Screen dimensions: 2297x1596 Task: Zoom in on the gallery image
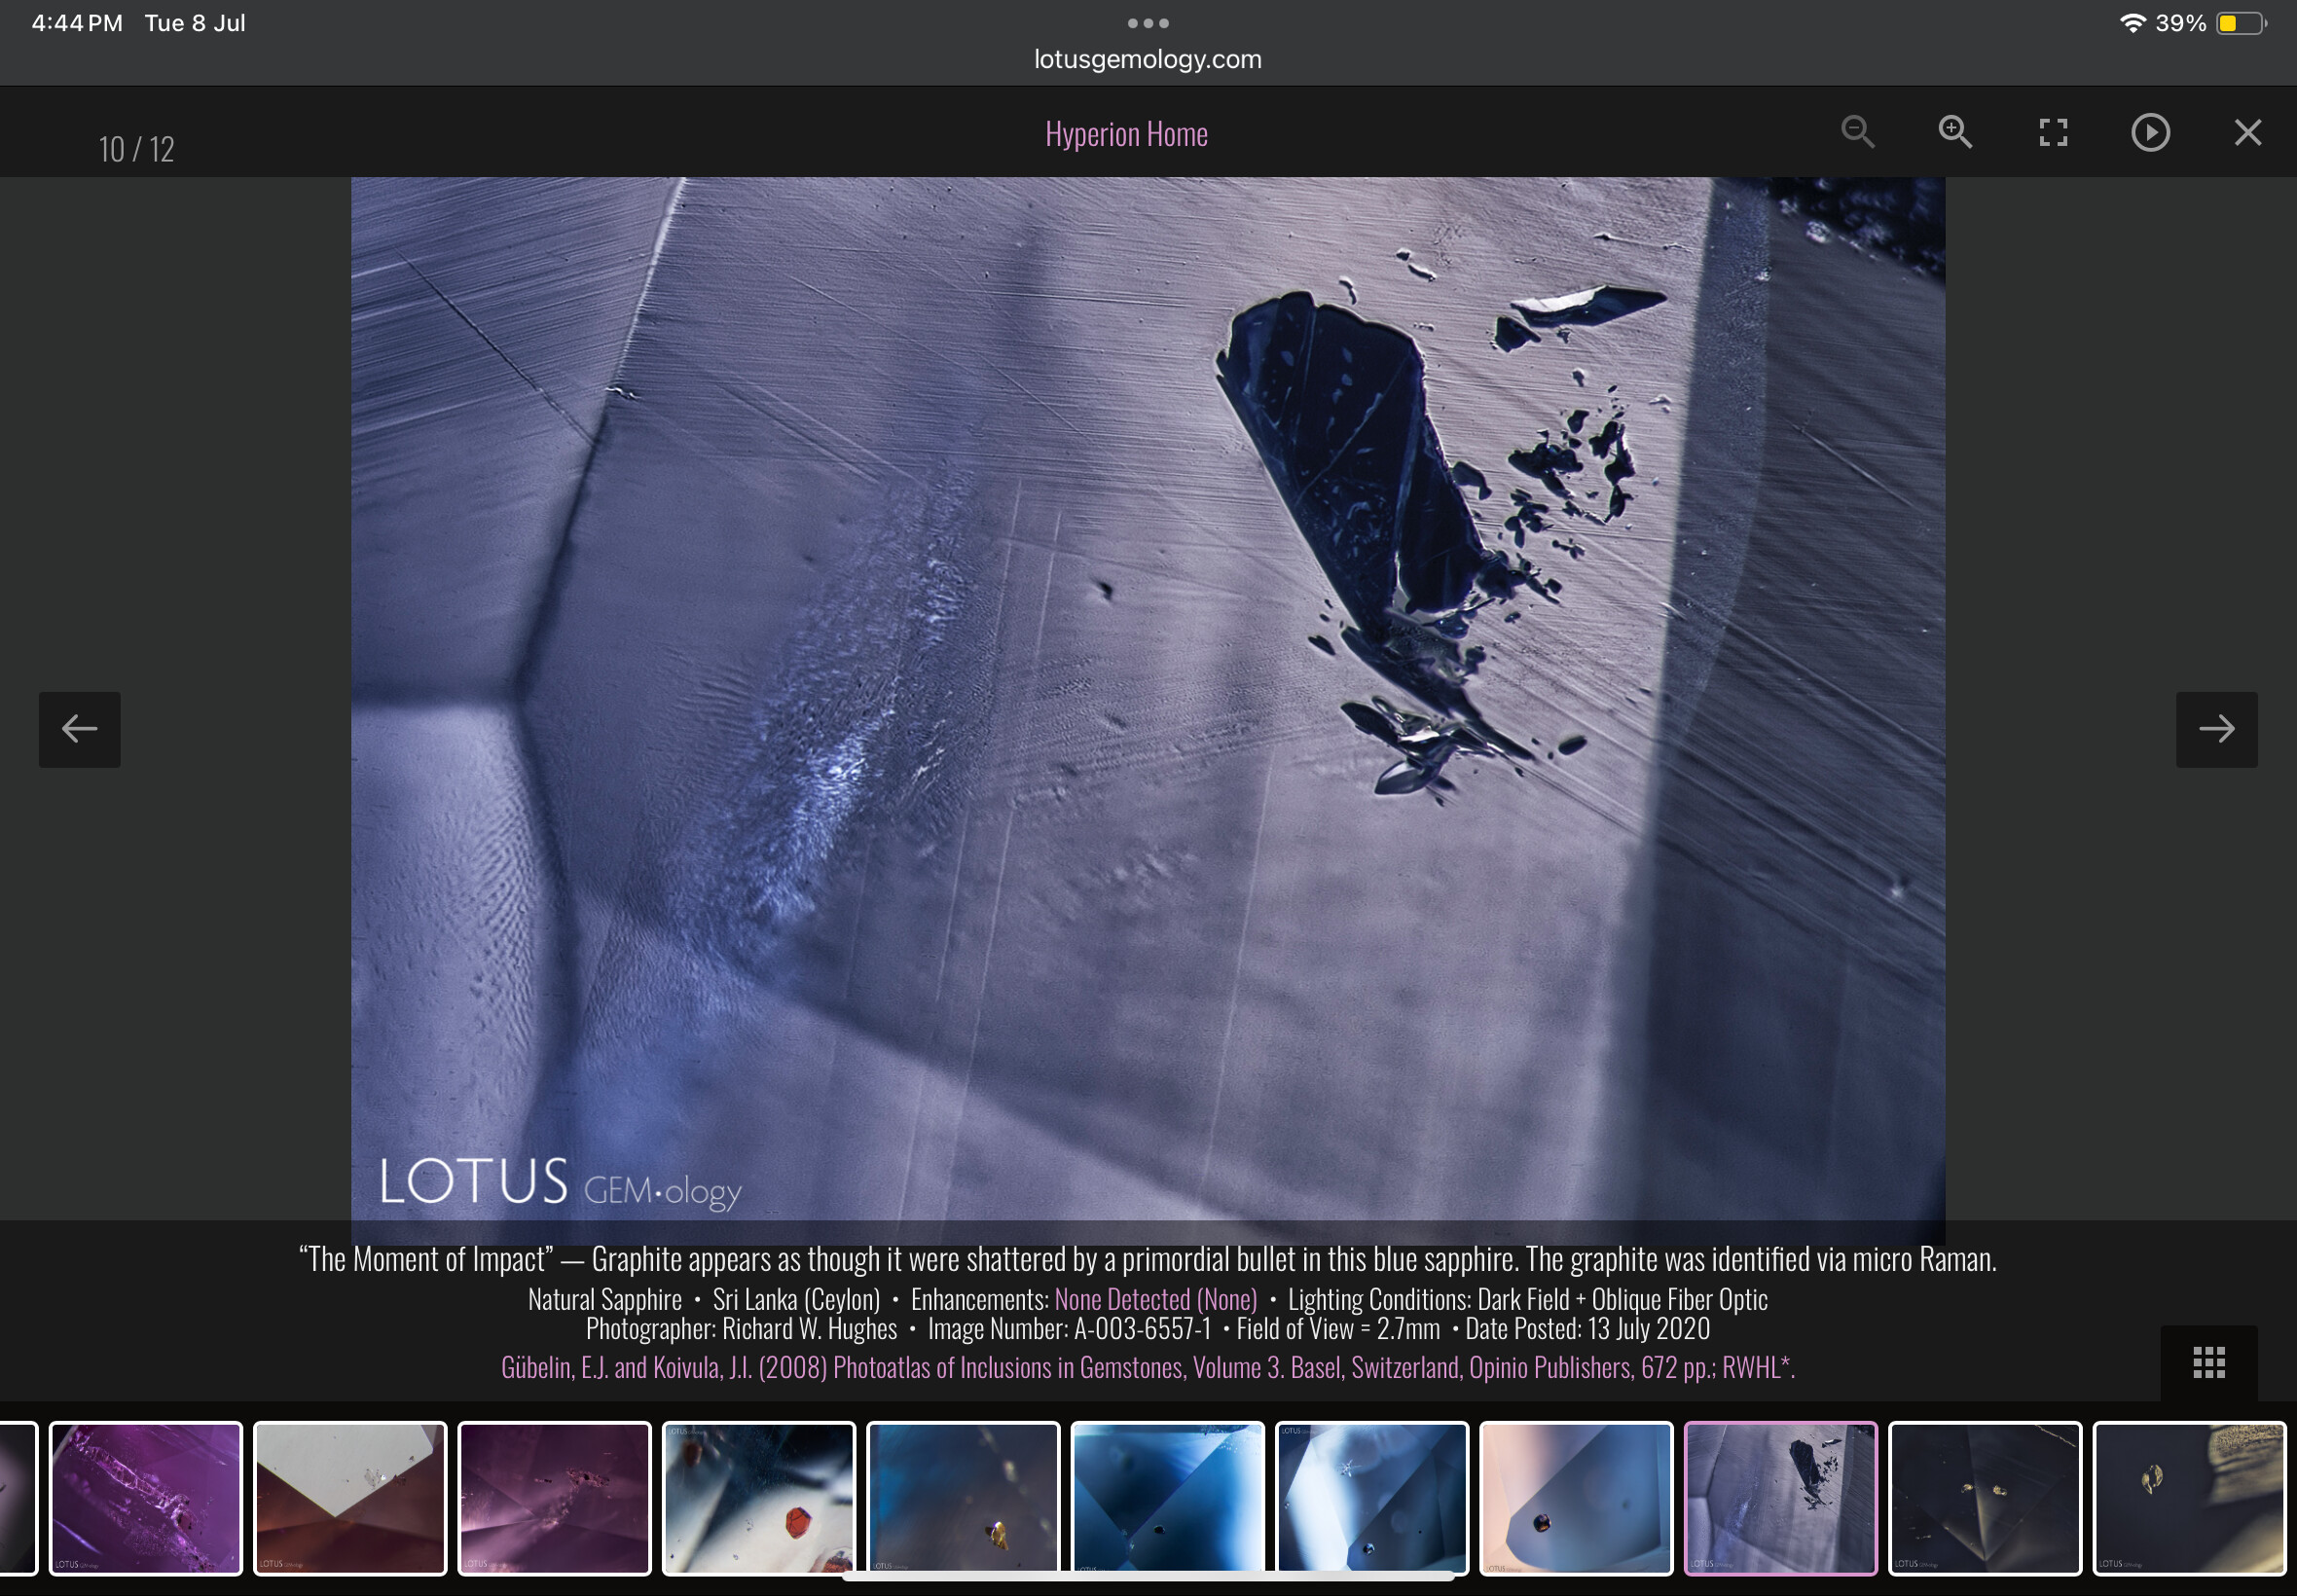point(1955,132)
